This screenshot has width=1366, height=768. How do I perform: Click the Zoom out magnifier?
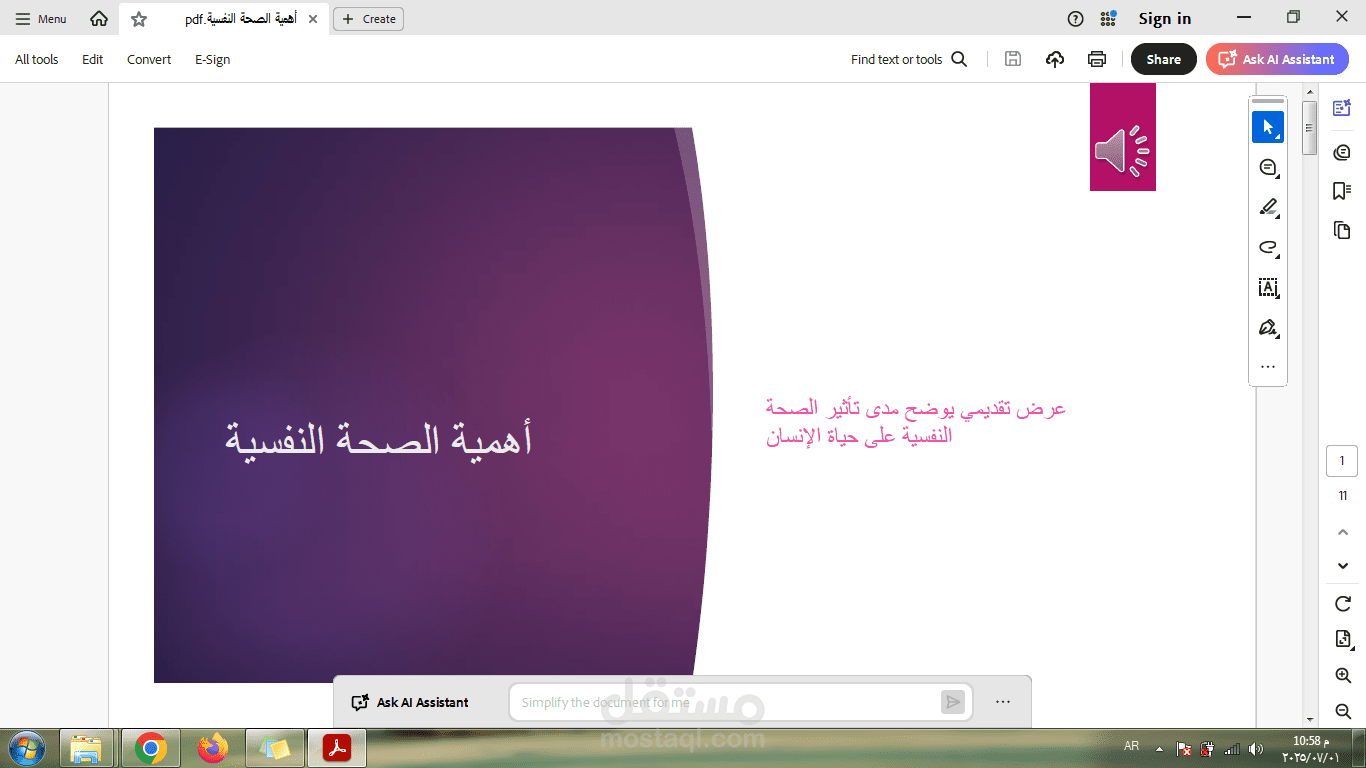[1343, 711]
